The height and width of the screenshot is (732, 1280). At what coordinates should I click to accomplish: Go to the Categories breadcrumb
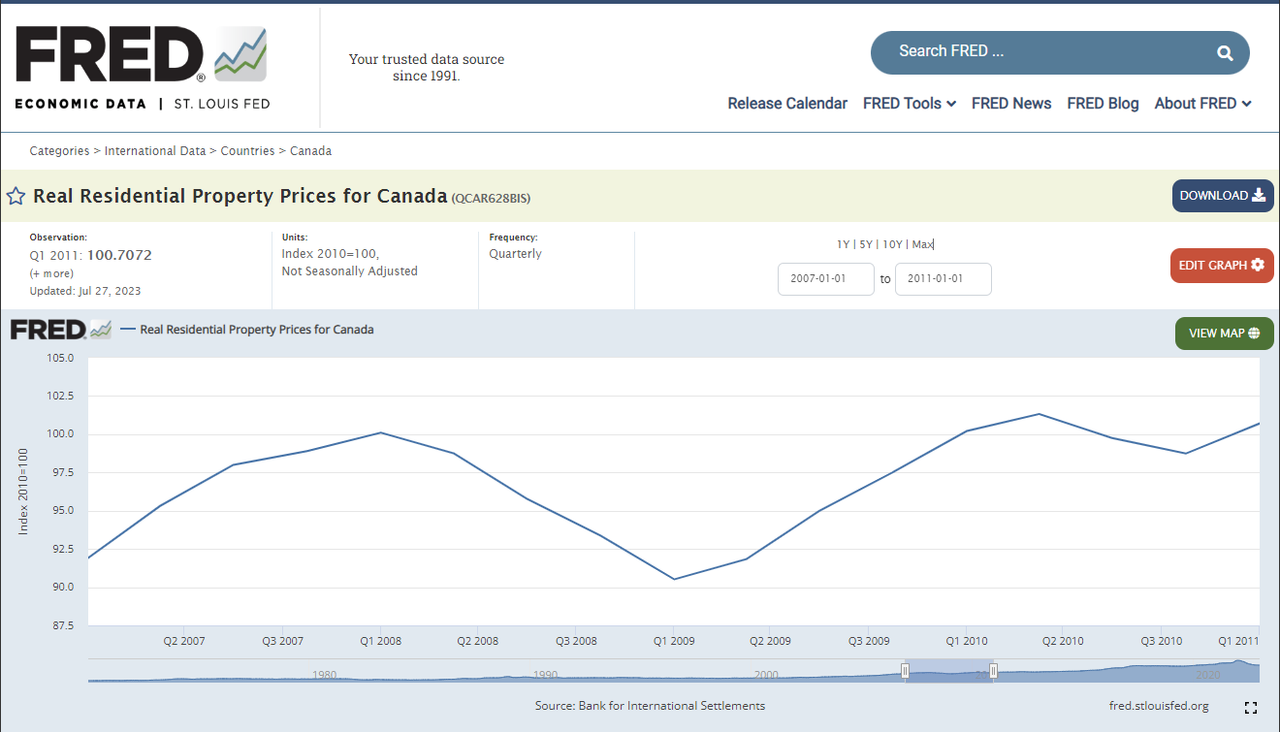(59, 151)
